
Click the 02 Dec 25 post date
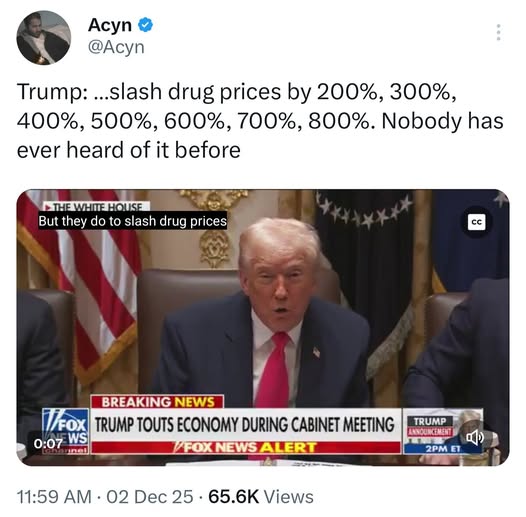point(150,497)
